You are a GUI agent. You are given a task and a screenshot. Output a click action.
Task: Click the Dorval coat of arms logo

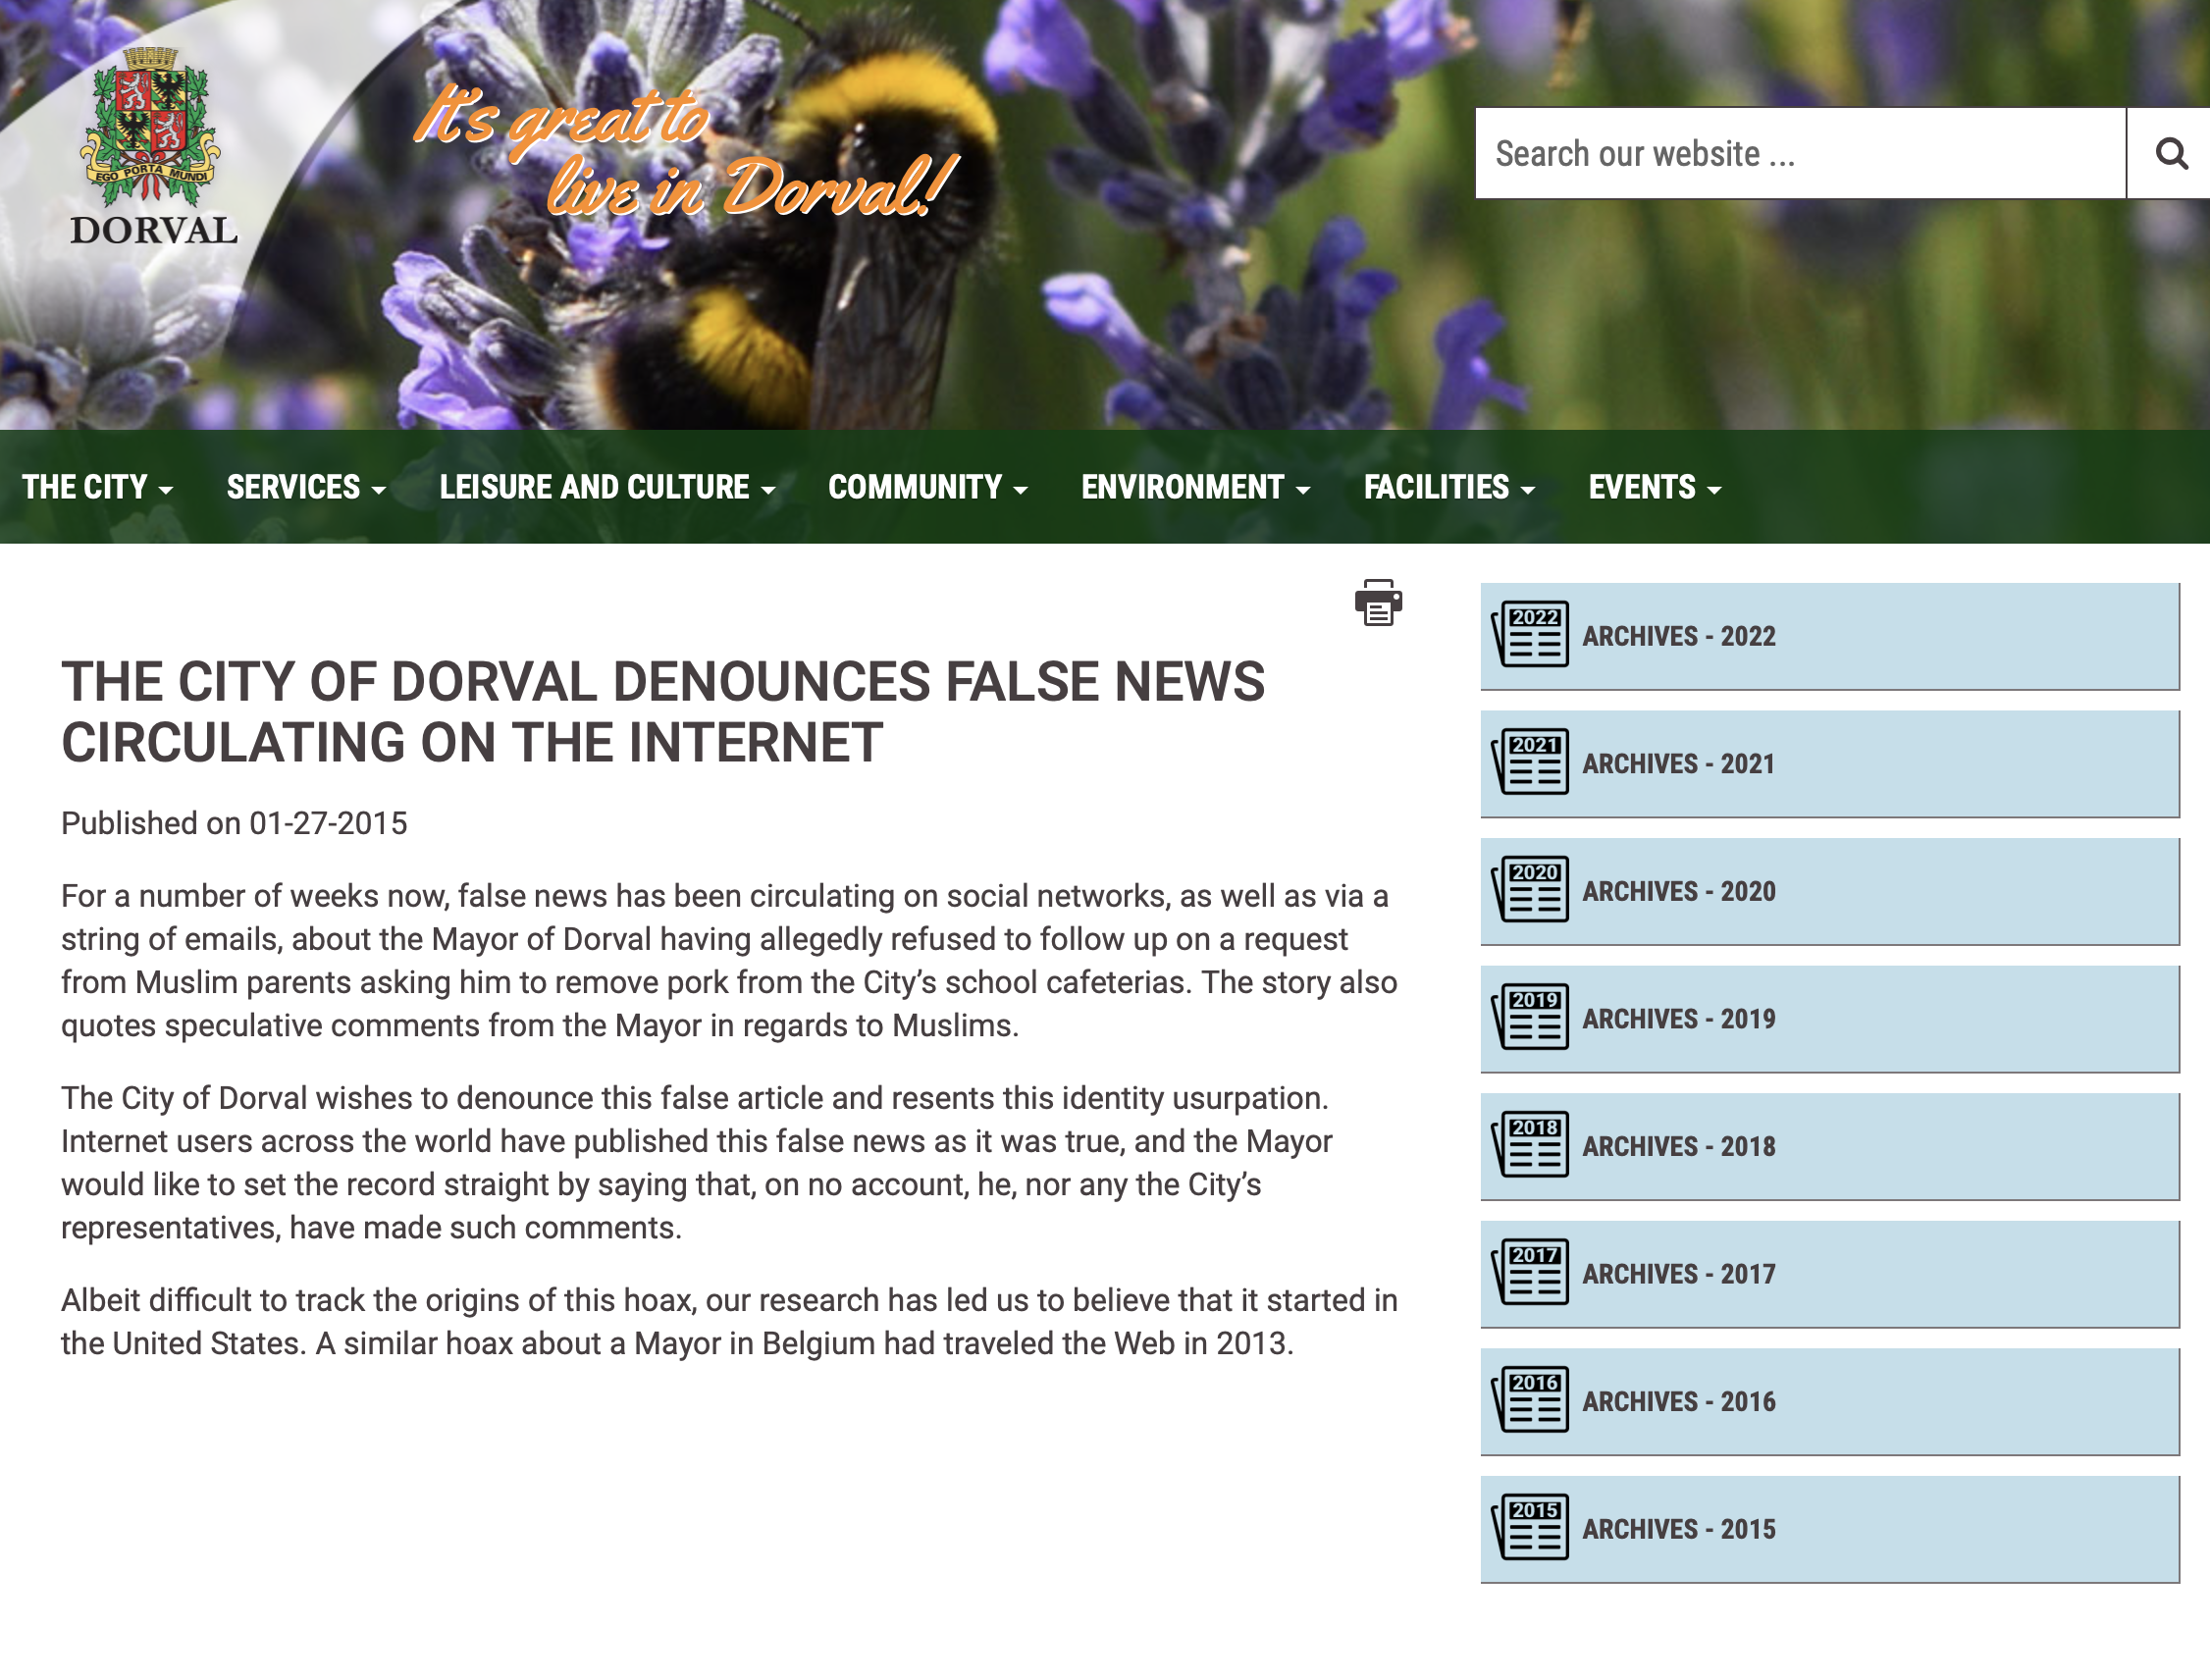coord(151,126)
